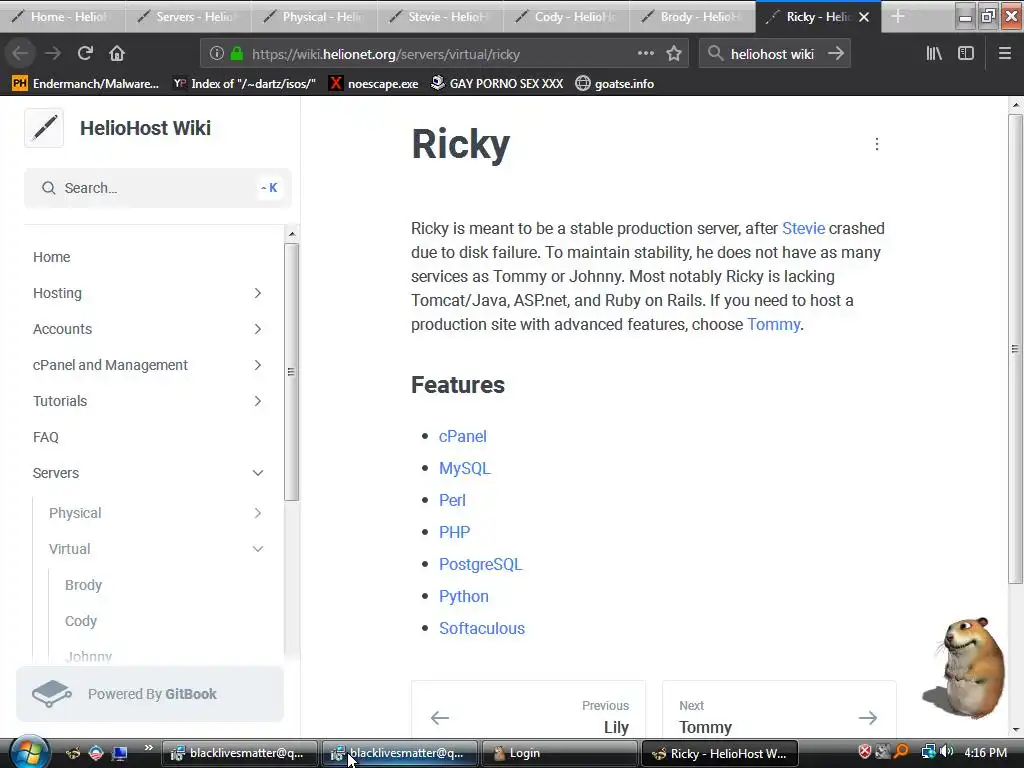The image size is (1024, 768).
Task: Open the Stevie link in the paragraph
Action: click(803, 229)
